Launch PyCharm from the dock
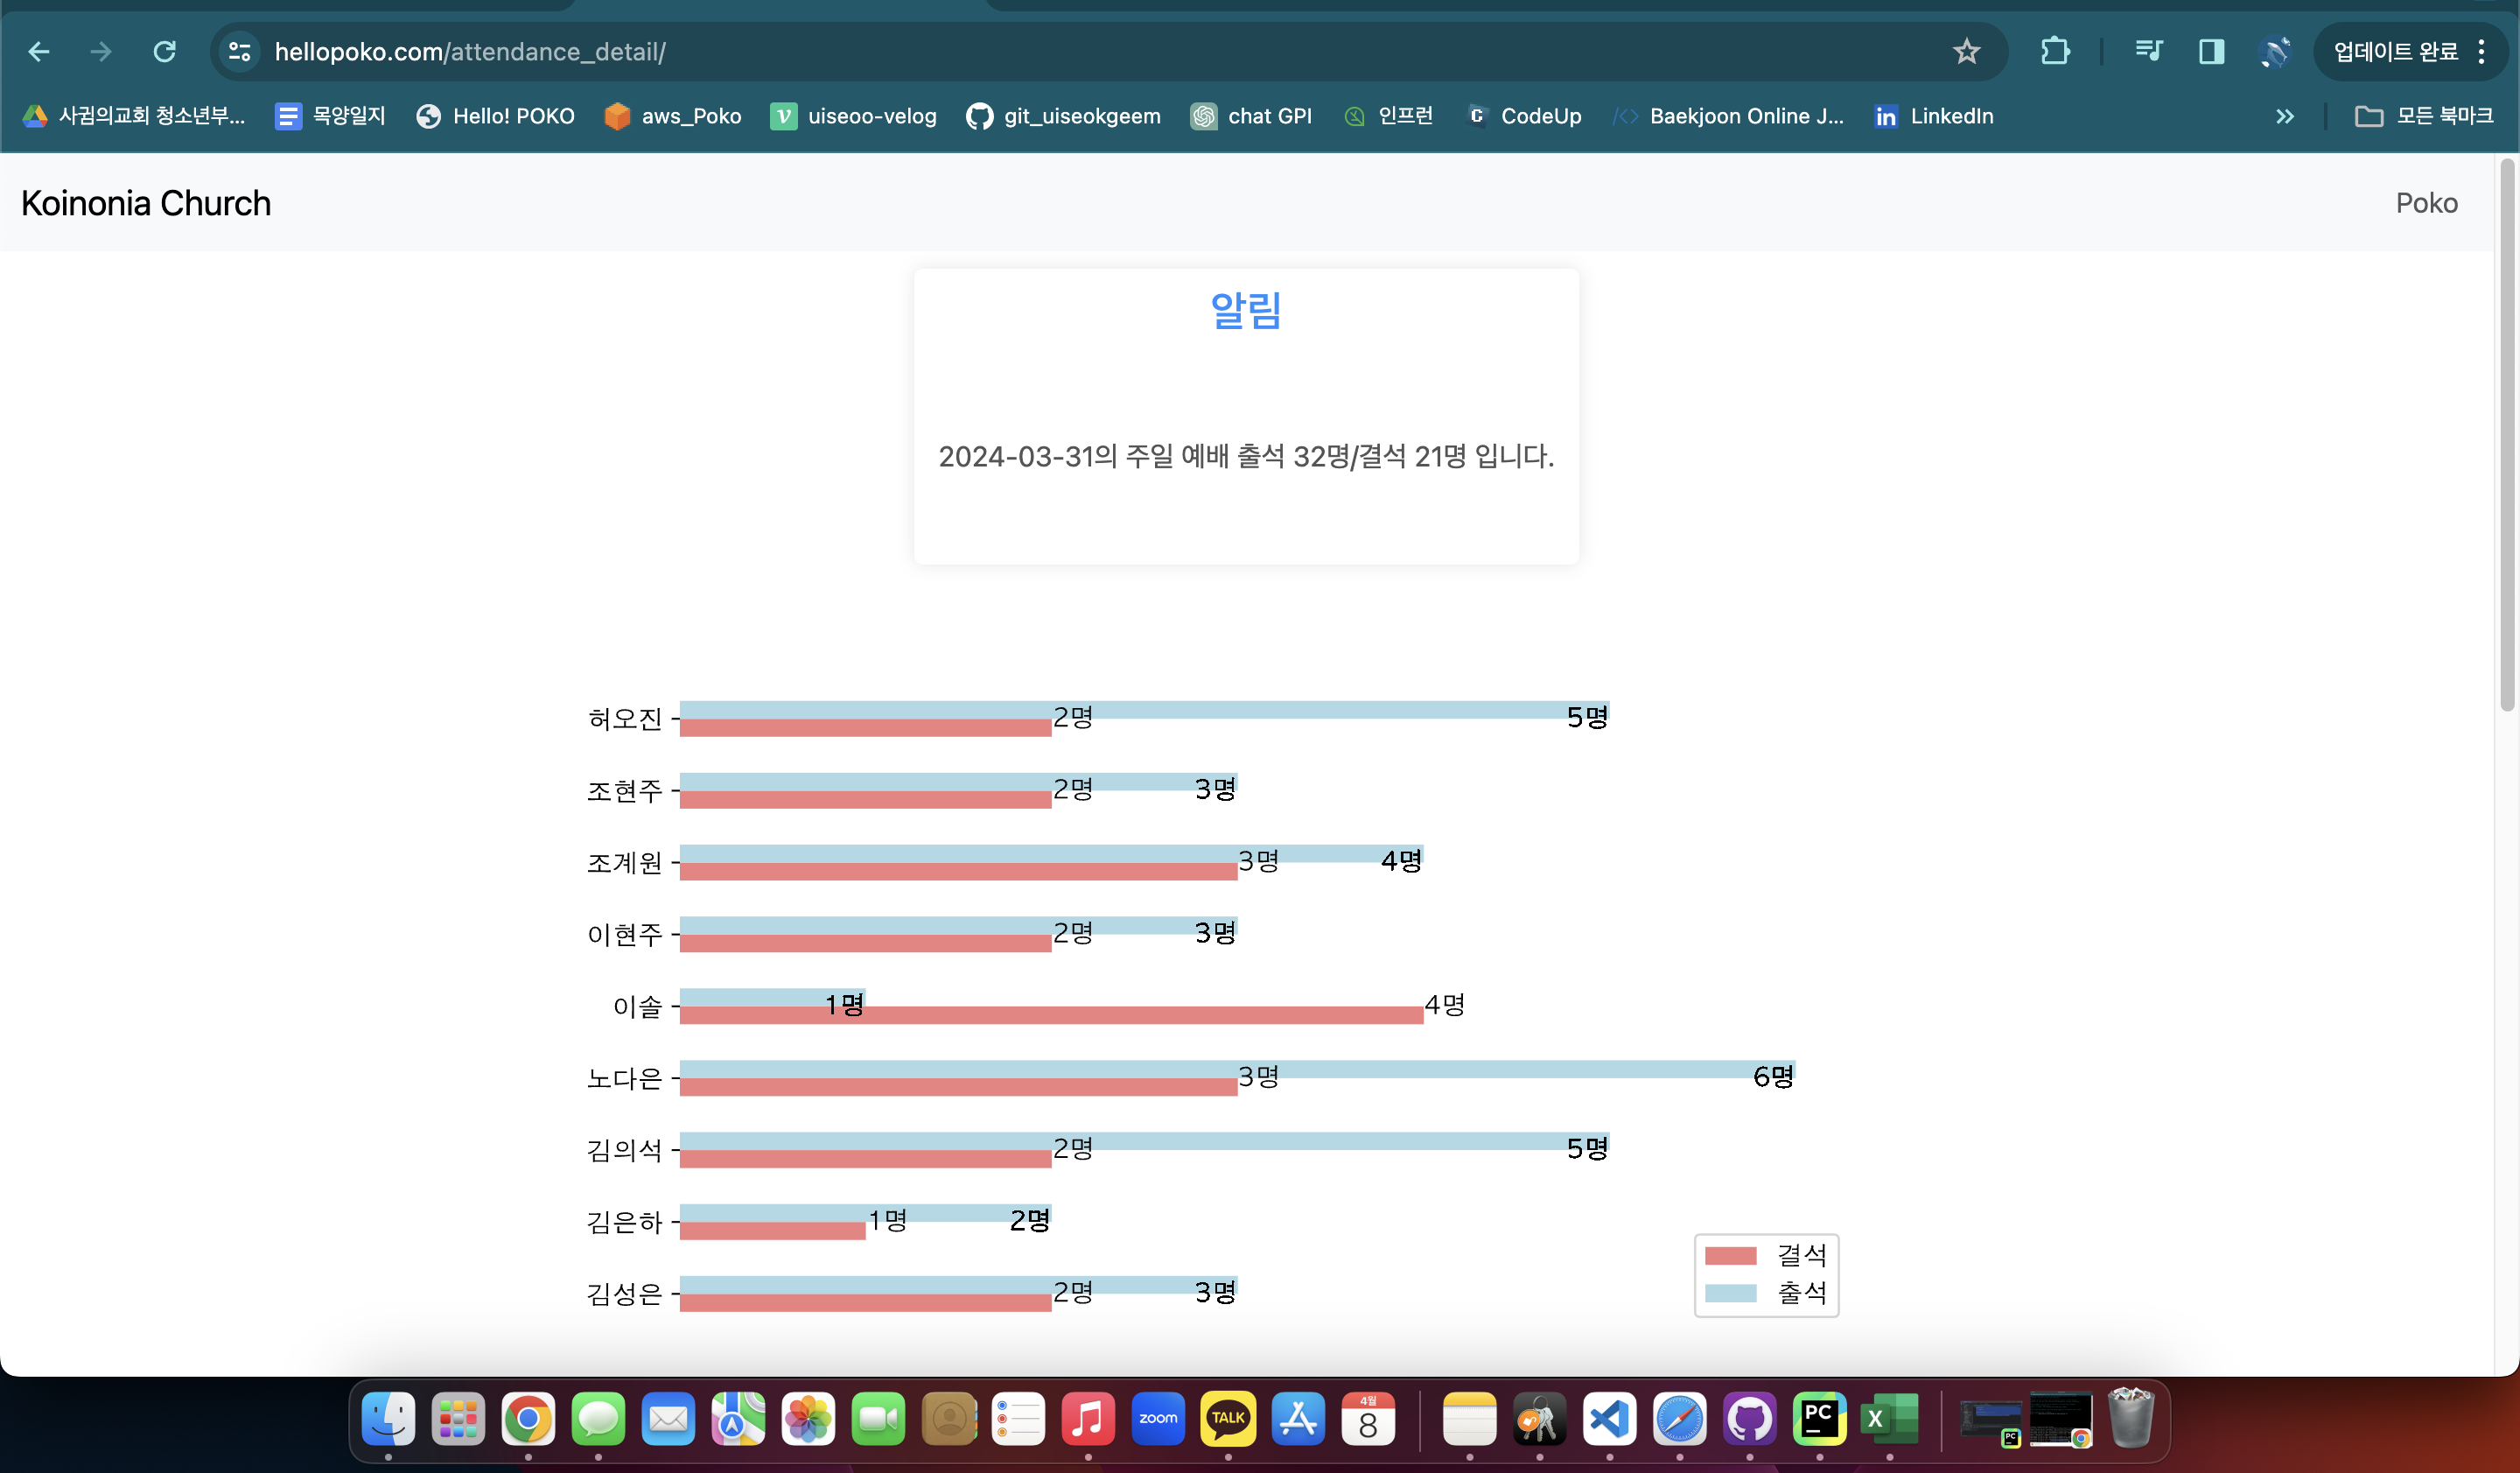 tap(1819, 1418)
